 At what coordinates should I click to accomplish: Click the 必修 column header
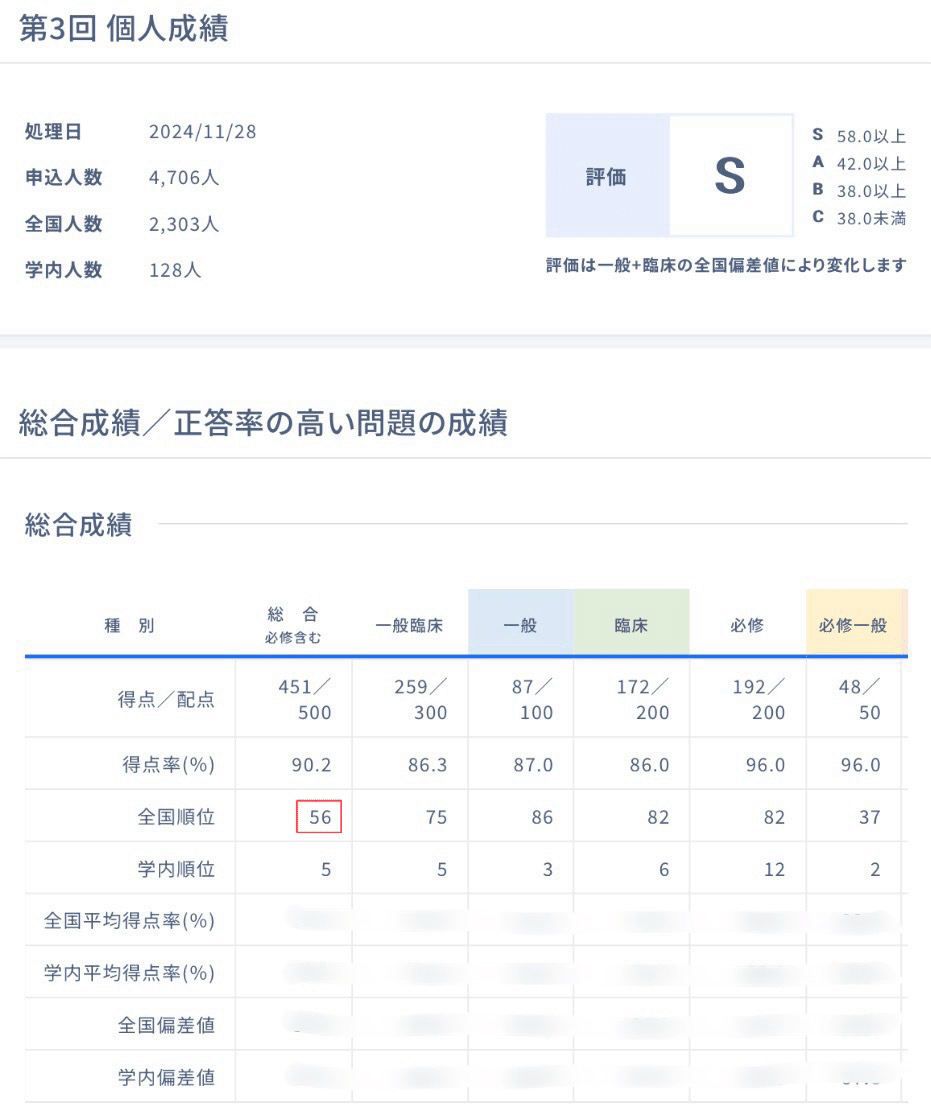(747, 626)
